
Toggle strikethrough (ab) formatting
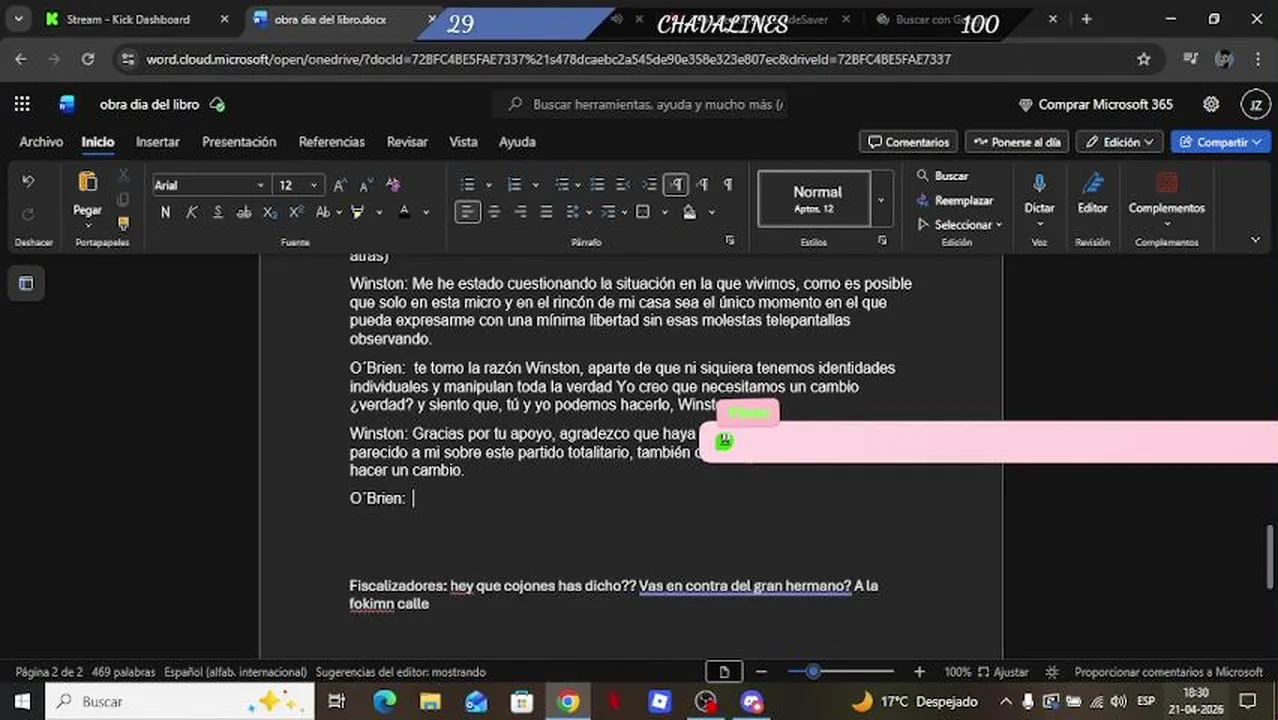[244, 212]
